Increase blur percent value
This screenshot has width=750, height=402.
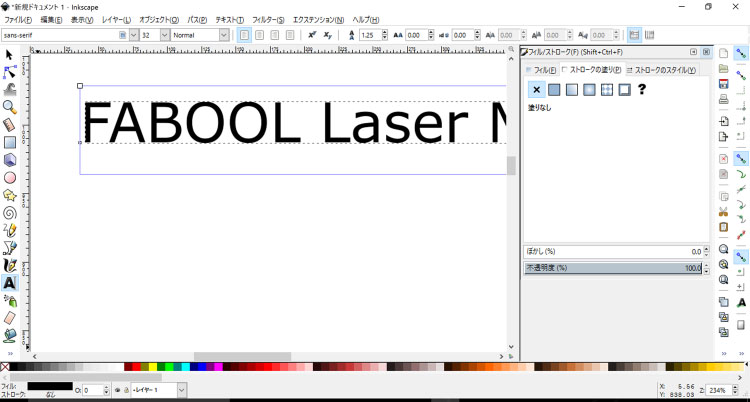click(706, 249)
